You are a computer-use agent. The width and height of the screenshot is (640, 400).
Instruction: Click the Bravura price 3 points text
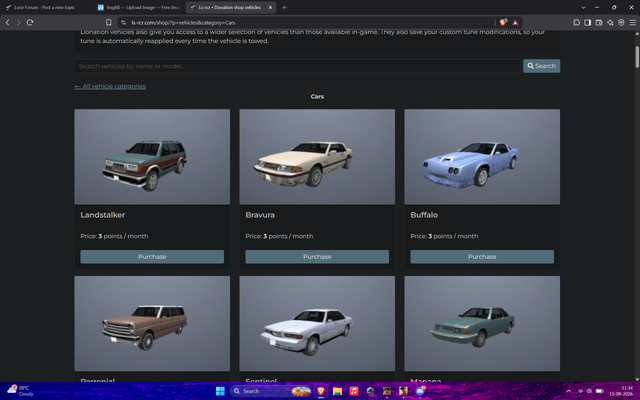pos(279,236)
